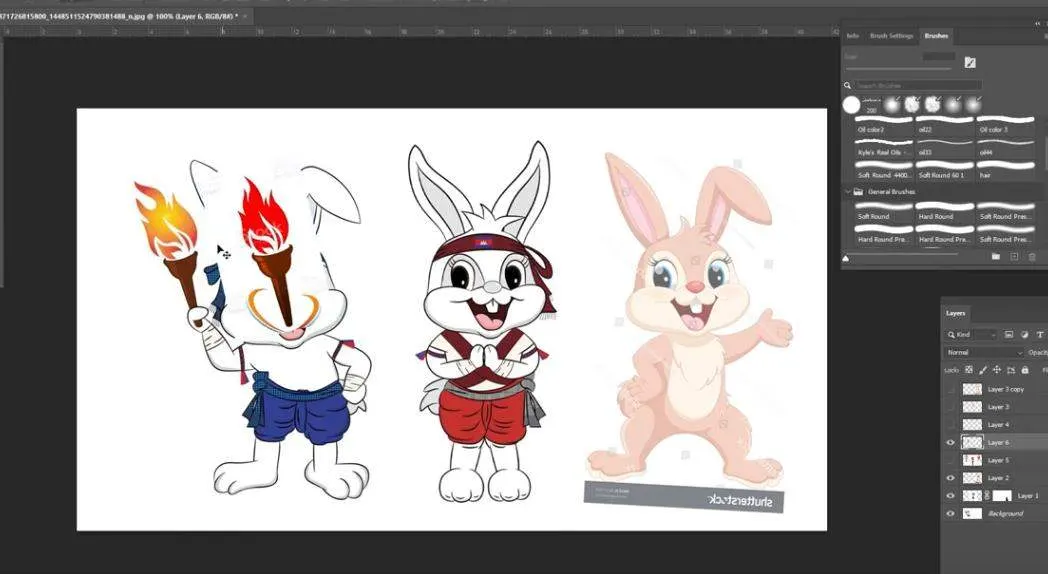Create a new brush preset
Screen dimensions: 1048x574
[1015, 257]
